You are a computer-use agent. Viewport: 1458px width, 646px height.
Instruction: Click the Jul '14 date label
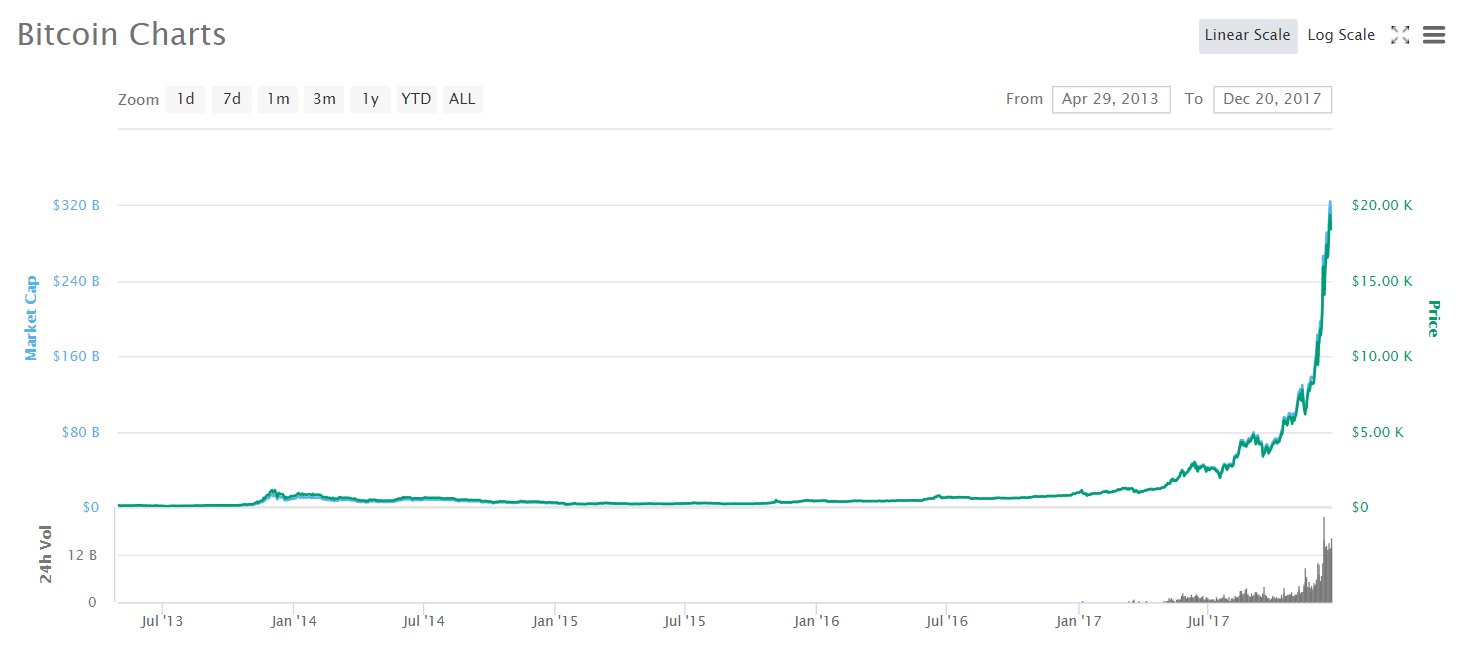[423, 621]
